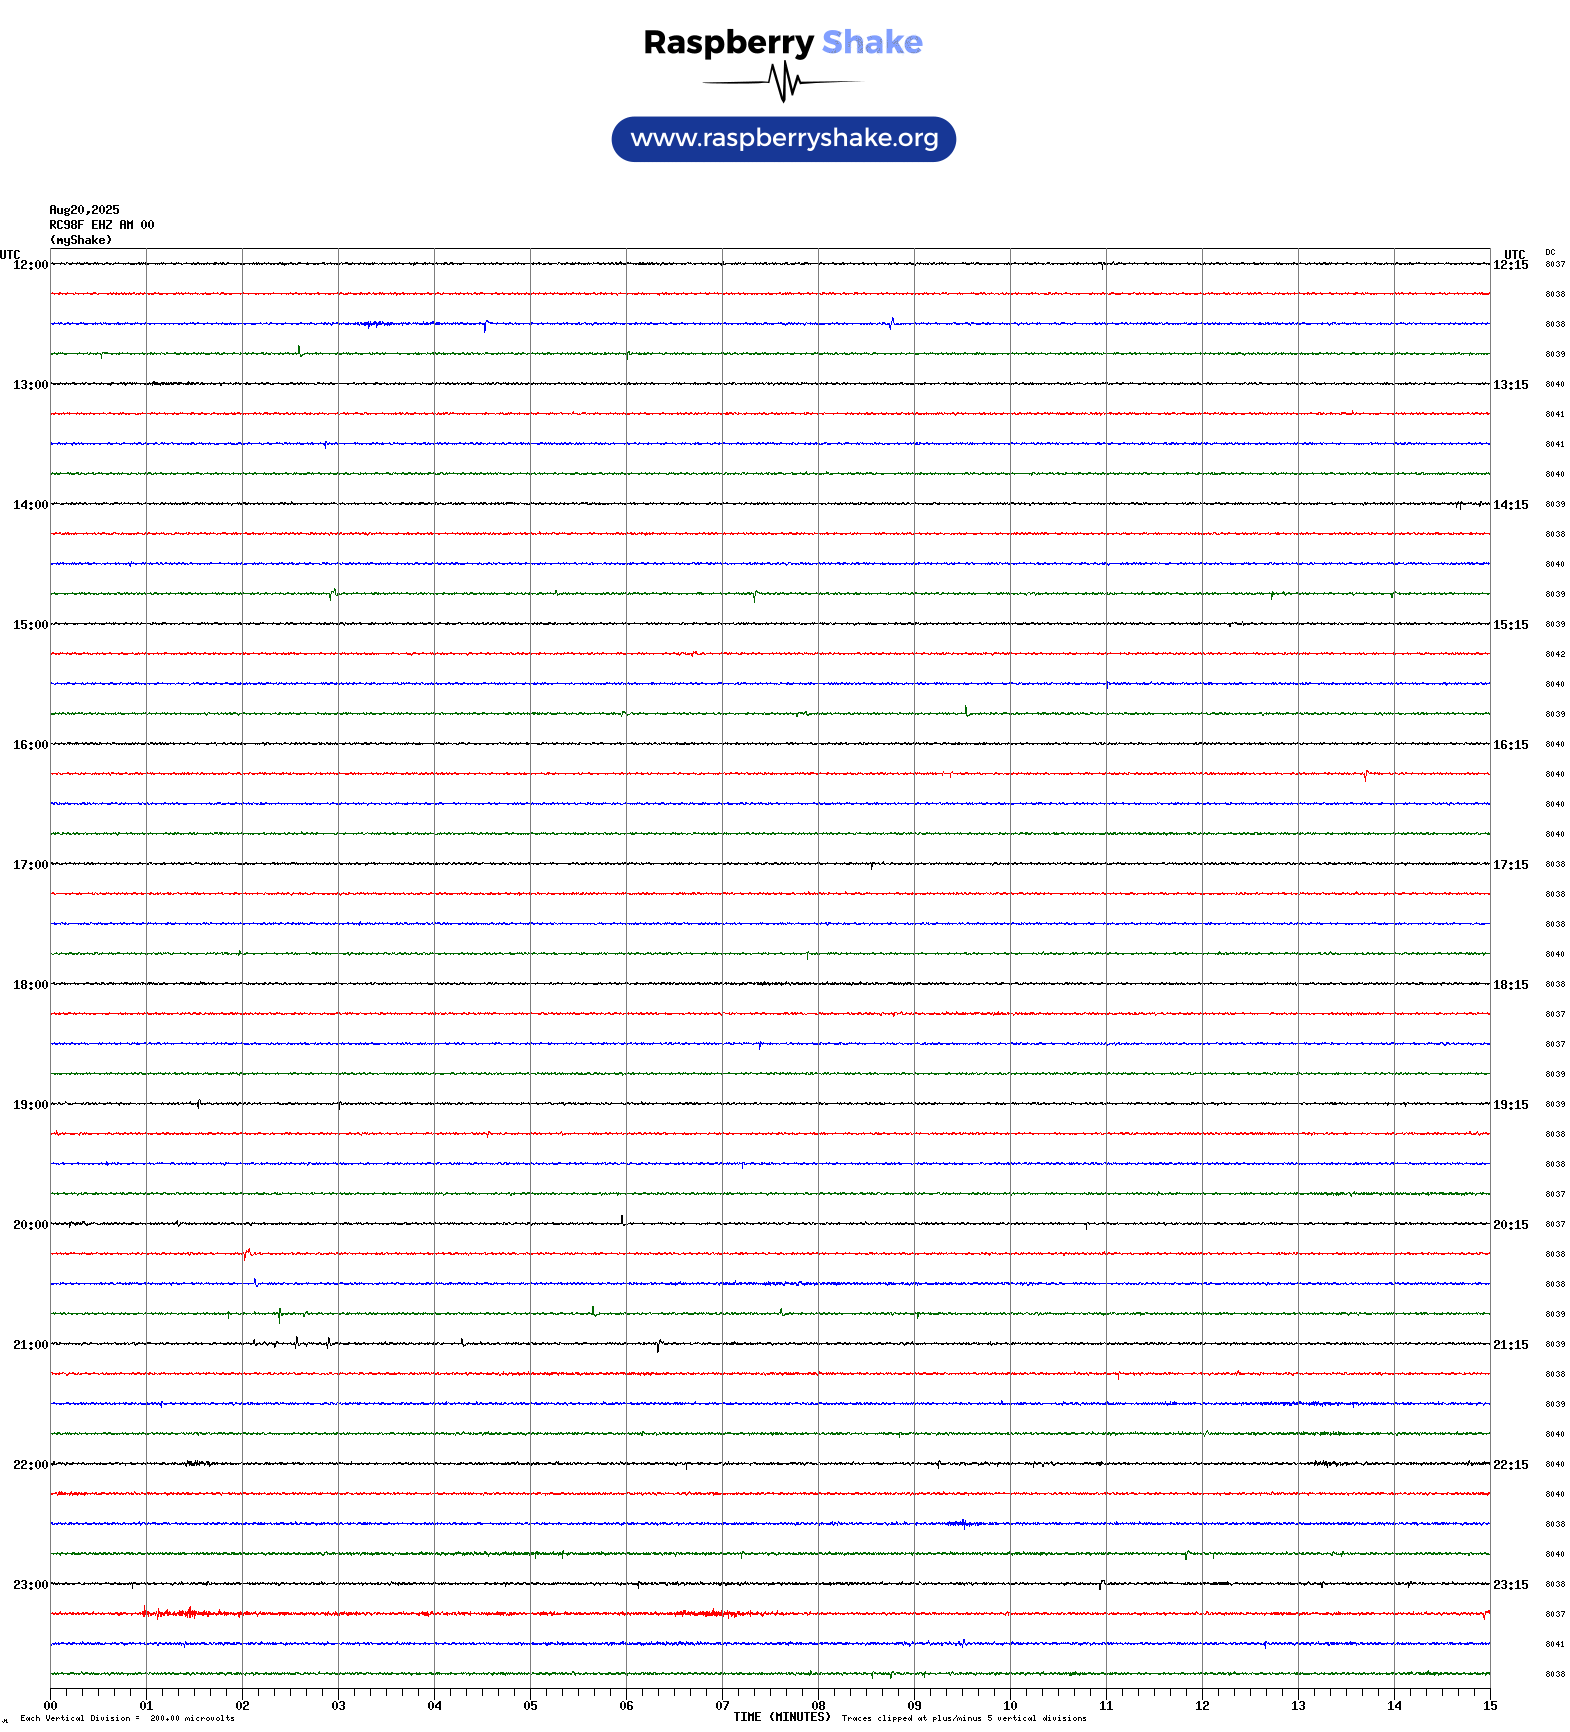Open the www.raspberryshake.org link
This screenshot has height=1732, width=1570.
click(784, 139)
